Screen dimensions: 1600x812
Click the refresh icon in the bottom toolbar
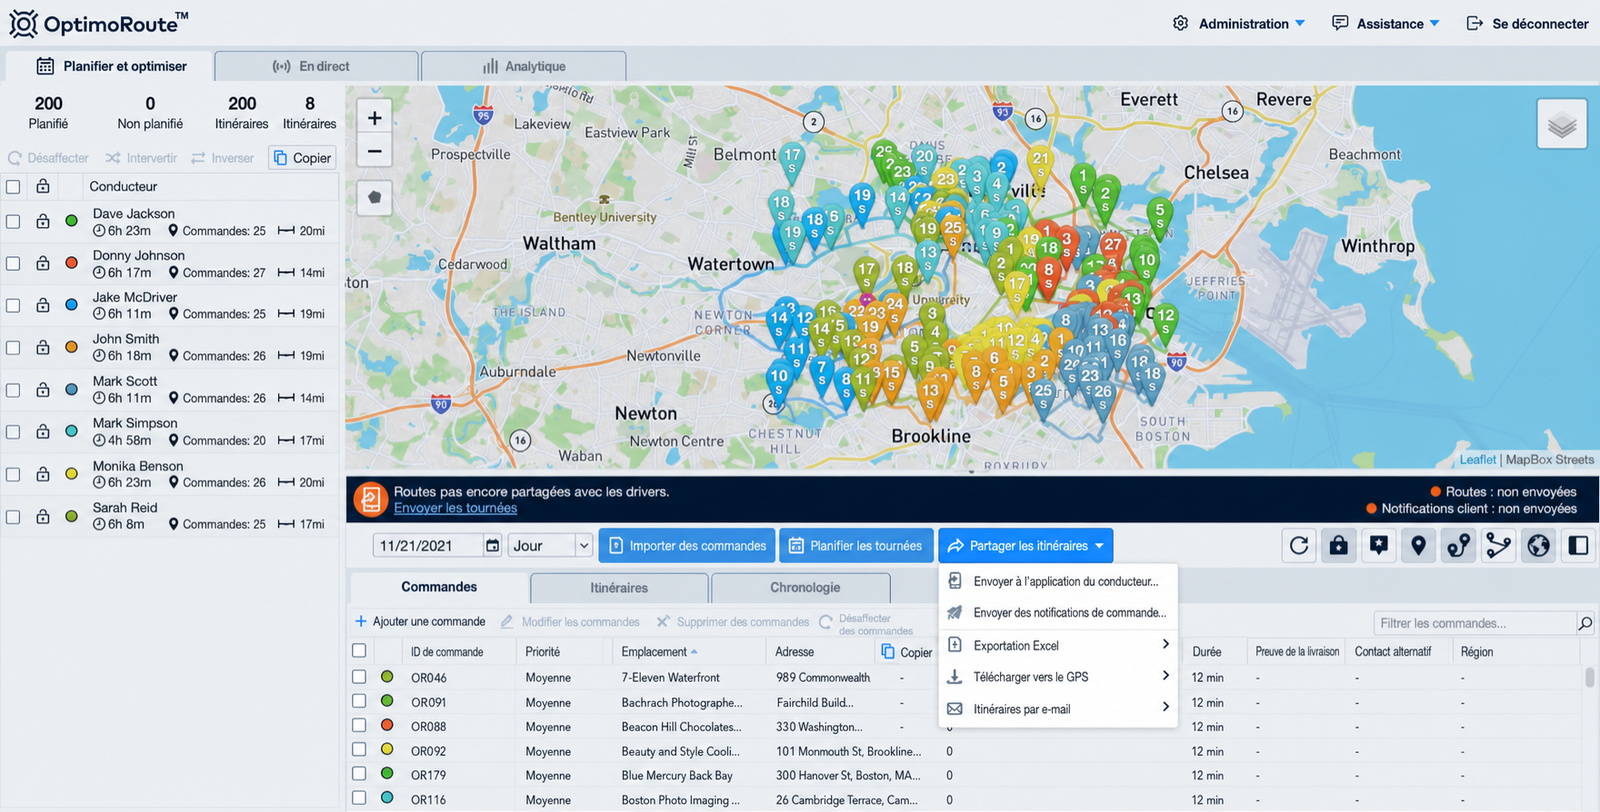pos(1299,546)
